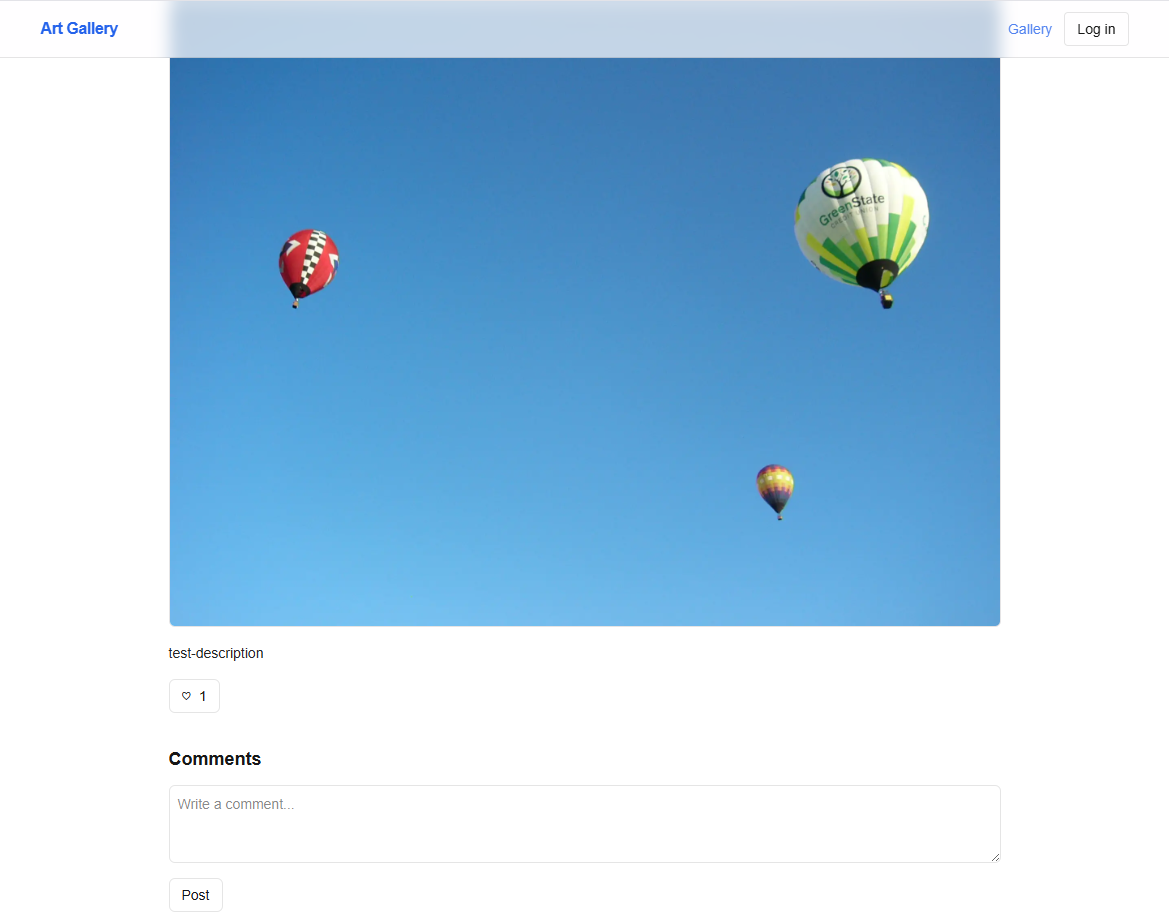
Task: Click the comment box resize handle
Action: [x=995, y=857]
